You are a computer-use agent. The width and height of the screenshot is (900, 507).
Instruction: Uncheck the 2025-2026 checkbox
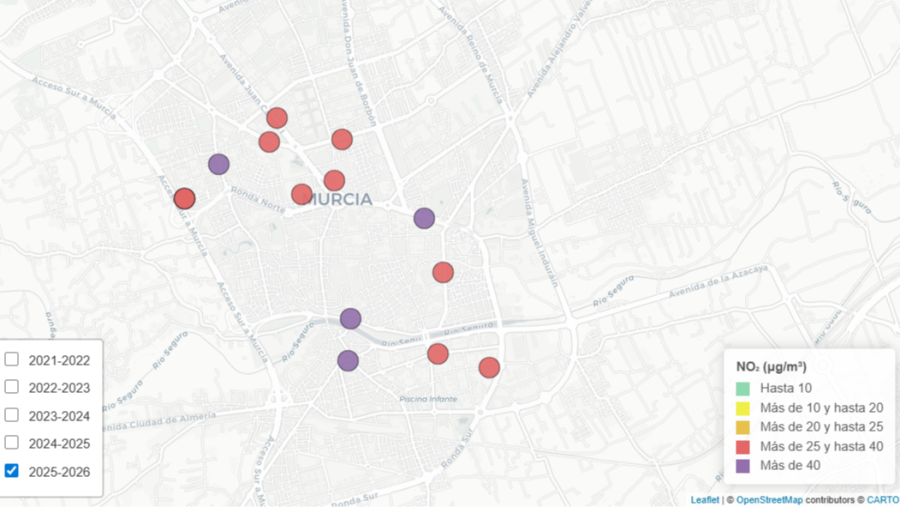[12, 471]
